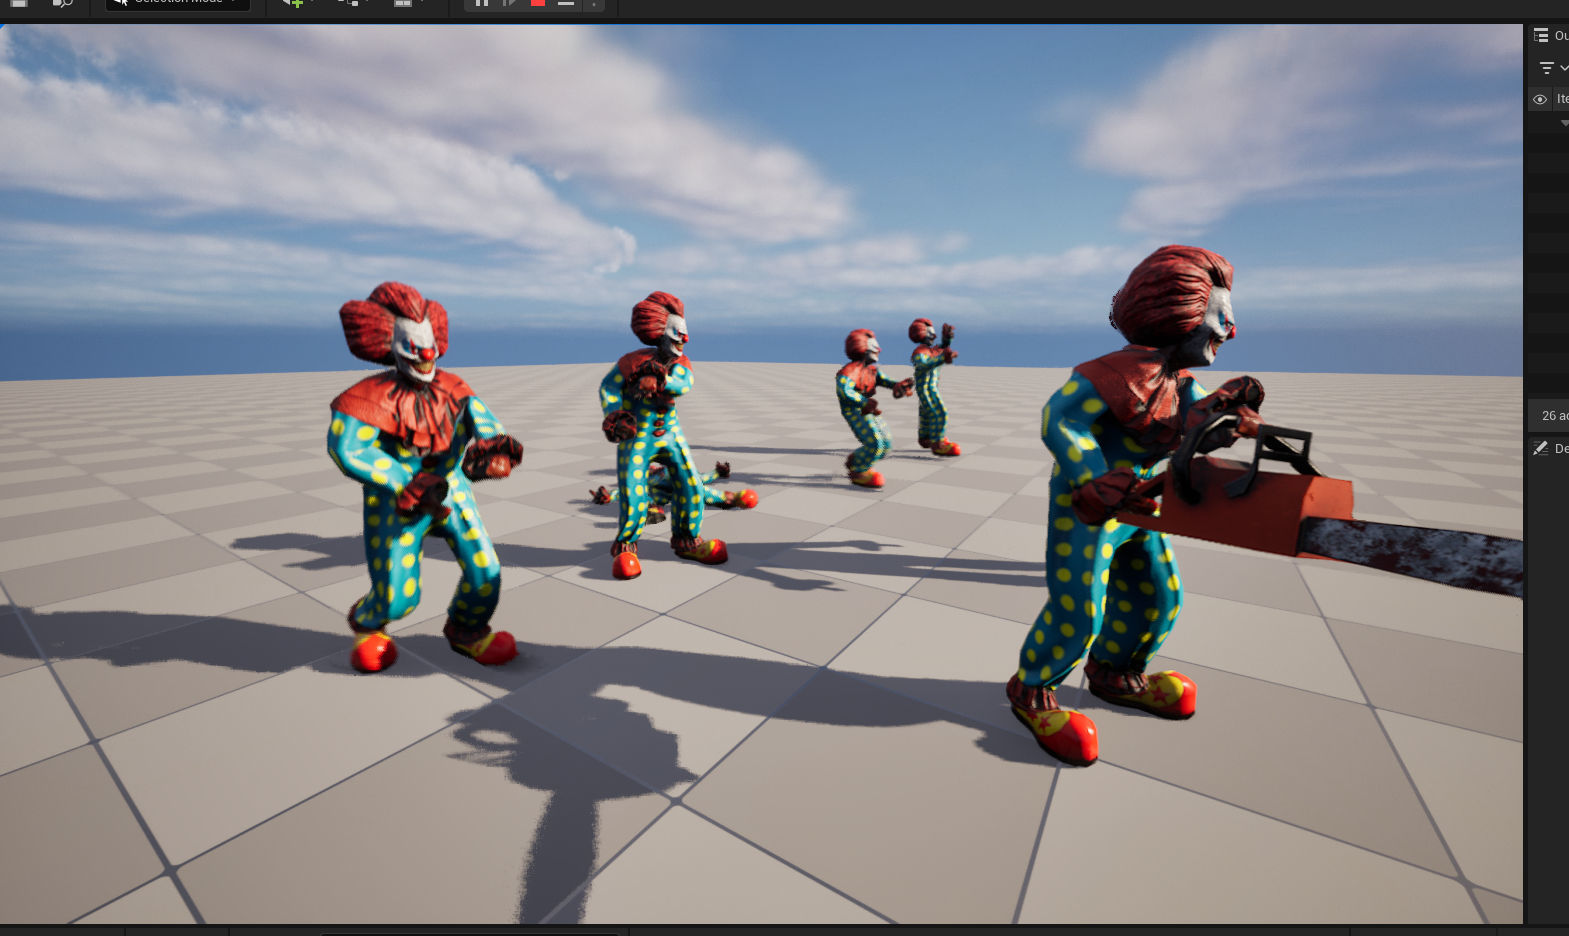Click the Save icon in toolbar
The width and height of the screenshot is (1569, 936).
[x=19, y=3]
